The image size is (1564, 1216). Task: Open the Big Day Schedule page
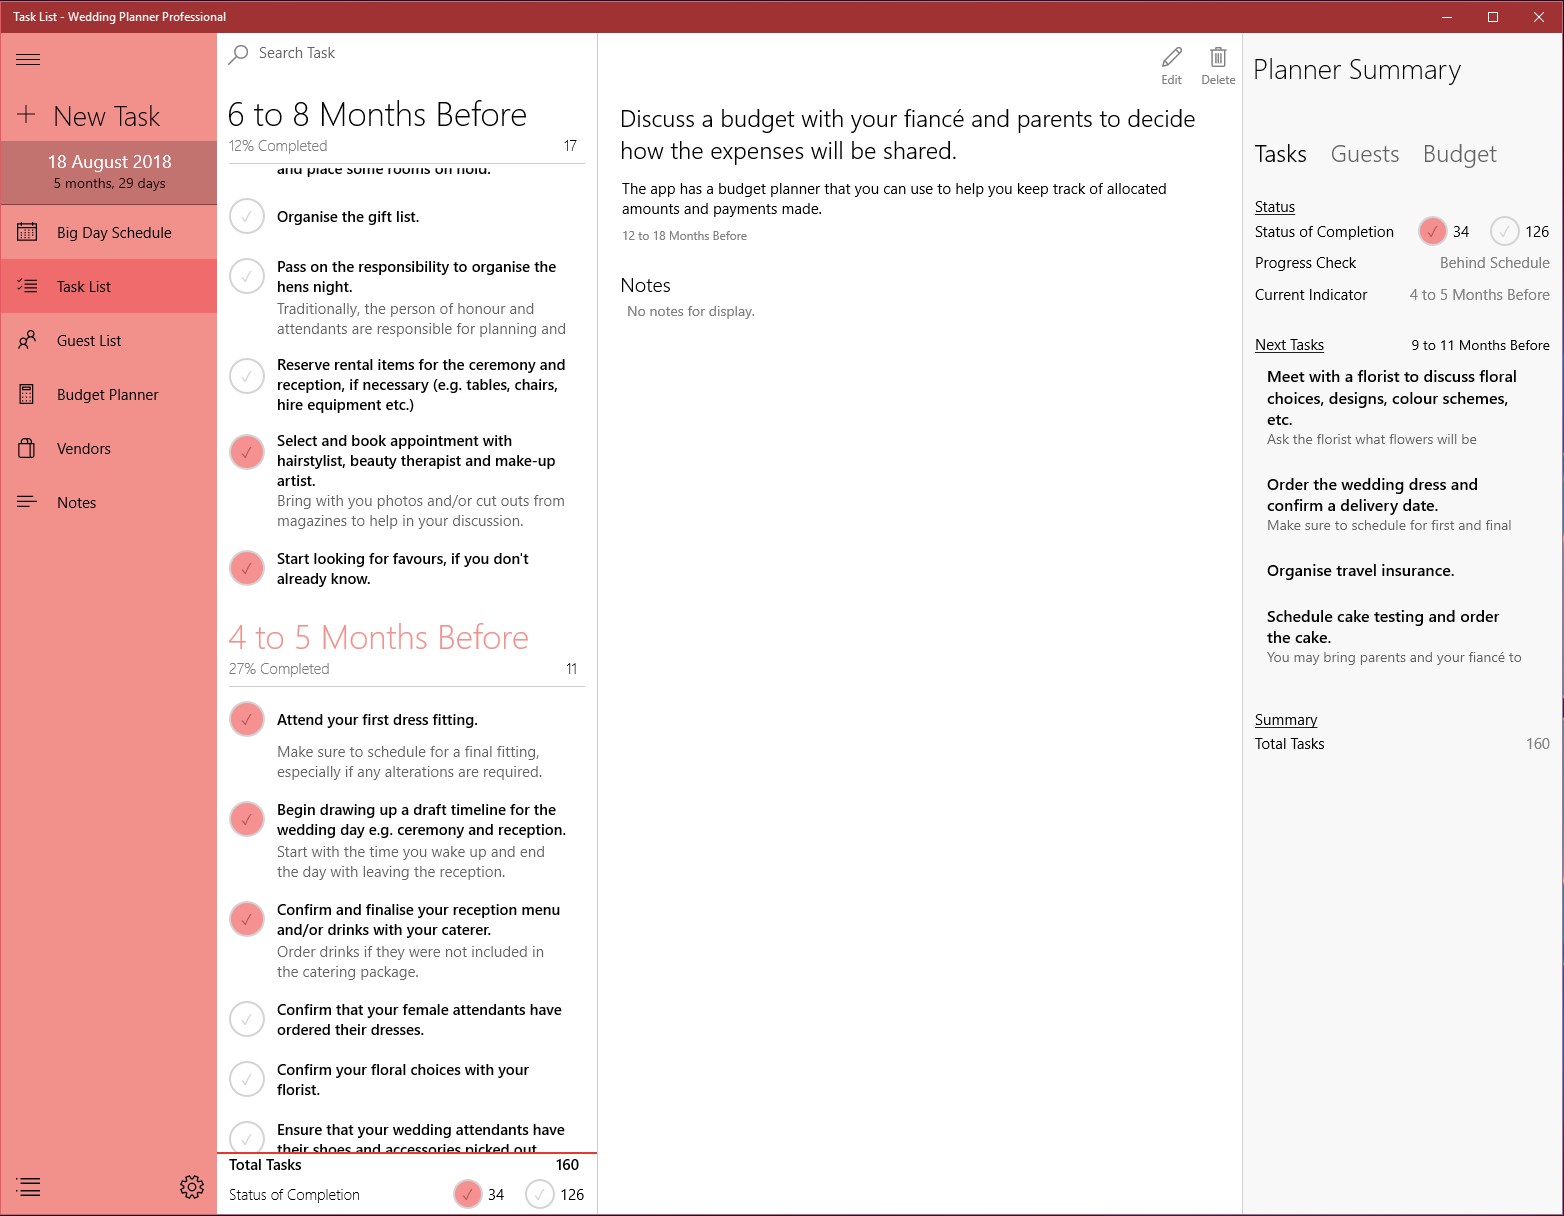pos(109,232)
